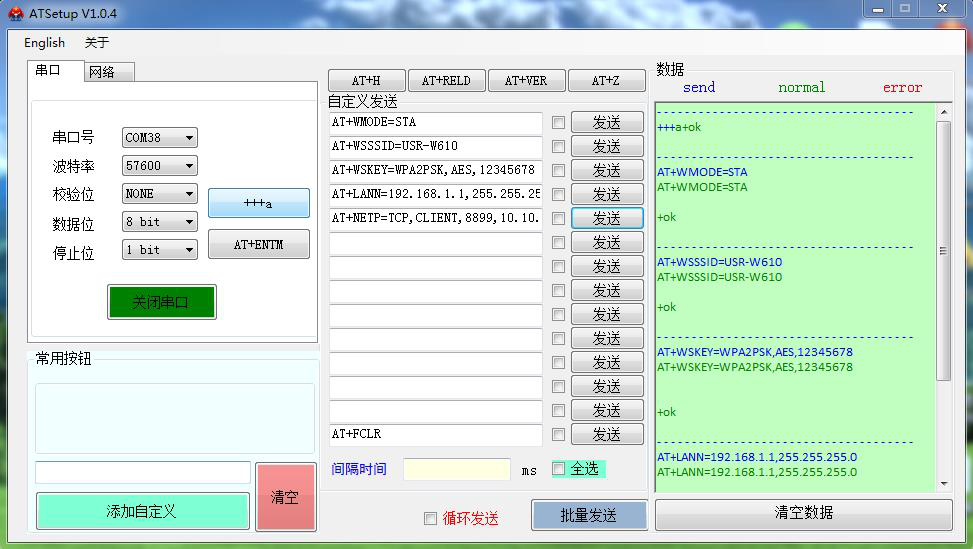Minimize the ATSetup window

tap(878, 9)
